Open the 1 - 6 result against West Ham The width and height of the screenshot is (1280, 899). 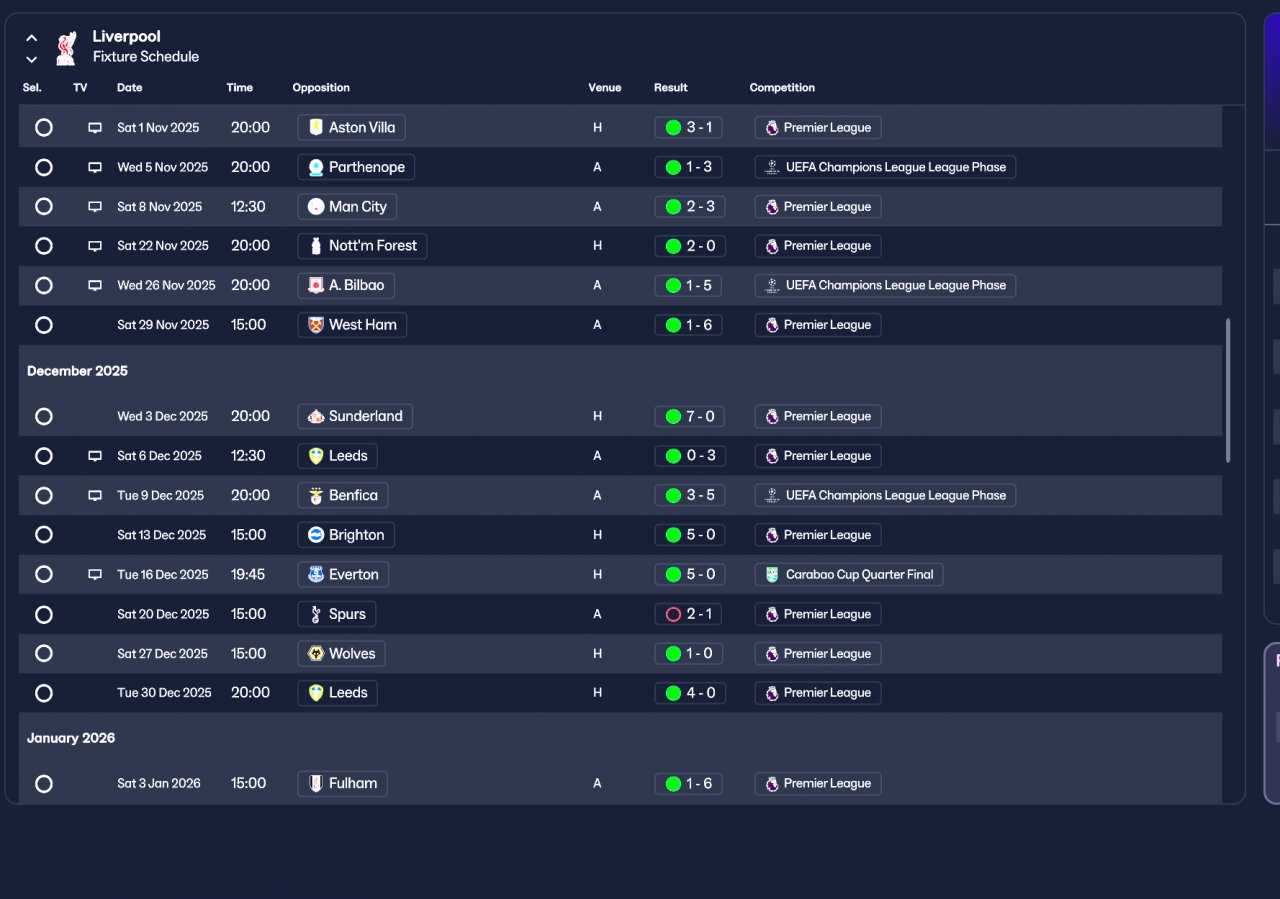689,325
